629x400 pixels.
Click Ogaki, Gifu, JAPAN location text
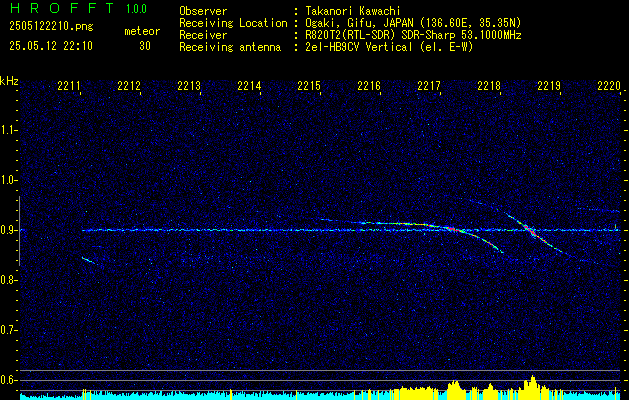click(413, 23)
